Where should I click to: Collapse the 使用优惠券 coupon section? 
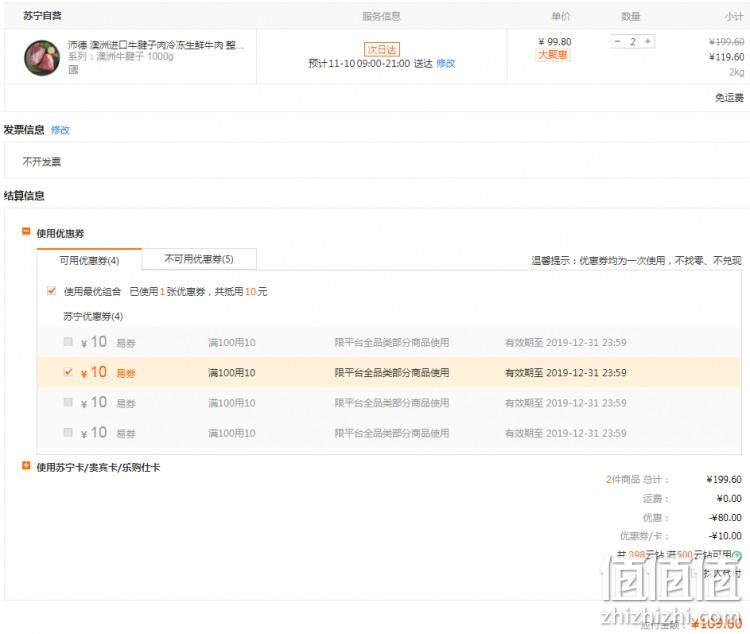pos(26,232)
